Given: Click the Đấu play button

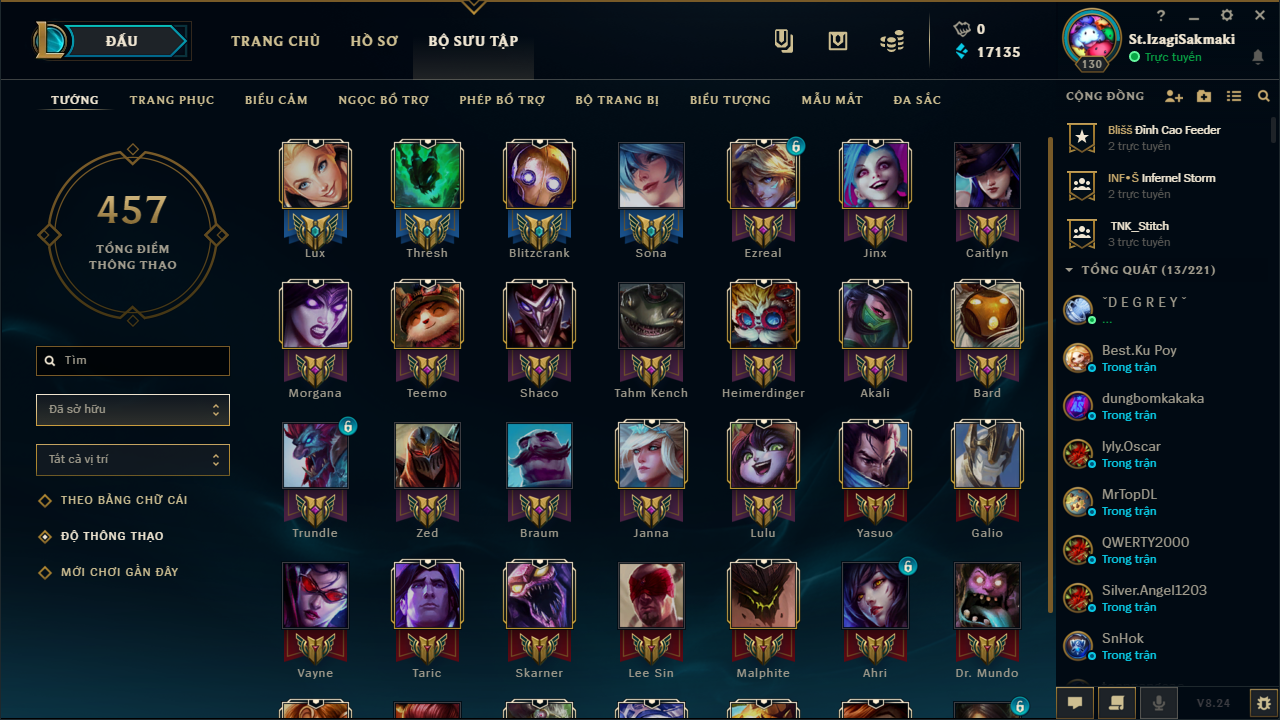Looking at the screenshot, I should [x=122, y=41].
